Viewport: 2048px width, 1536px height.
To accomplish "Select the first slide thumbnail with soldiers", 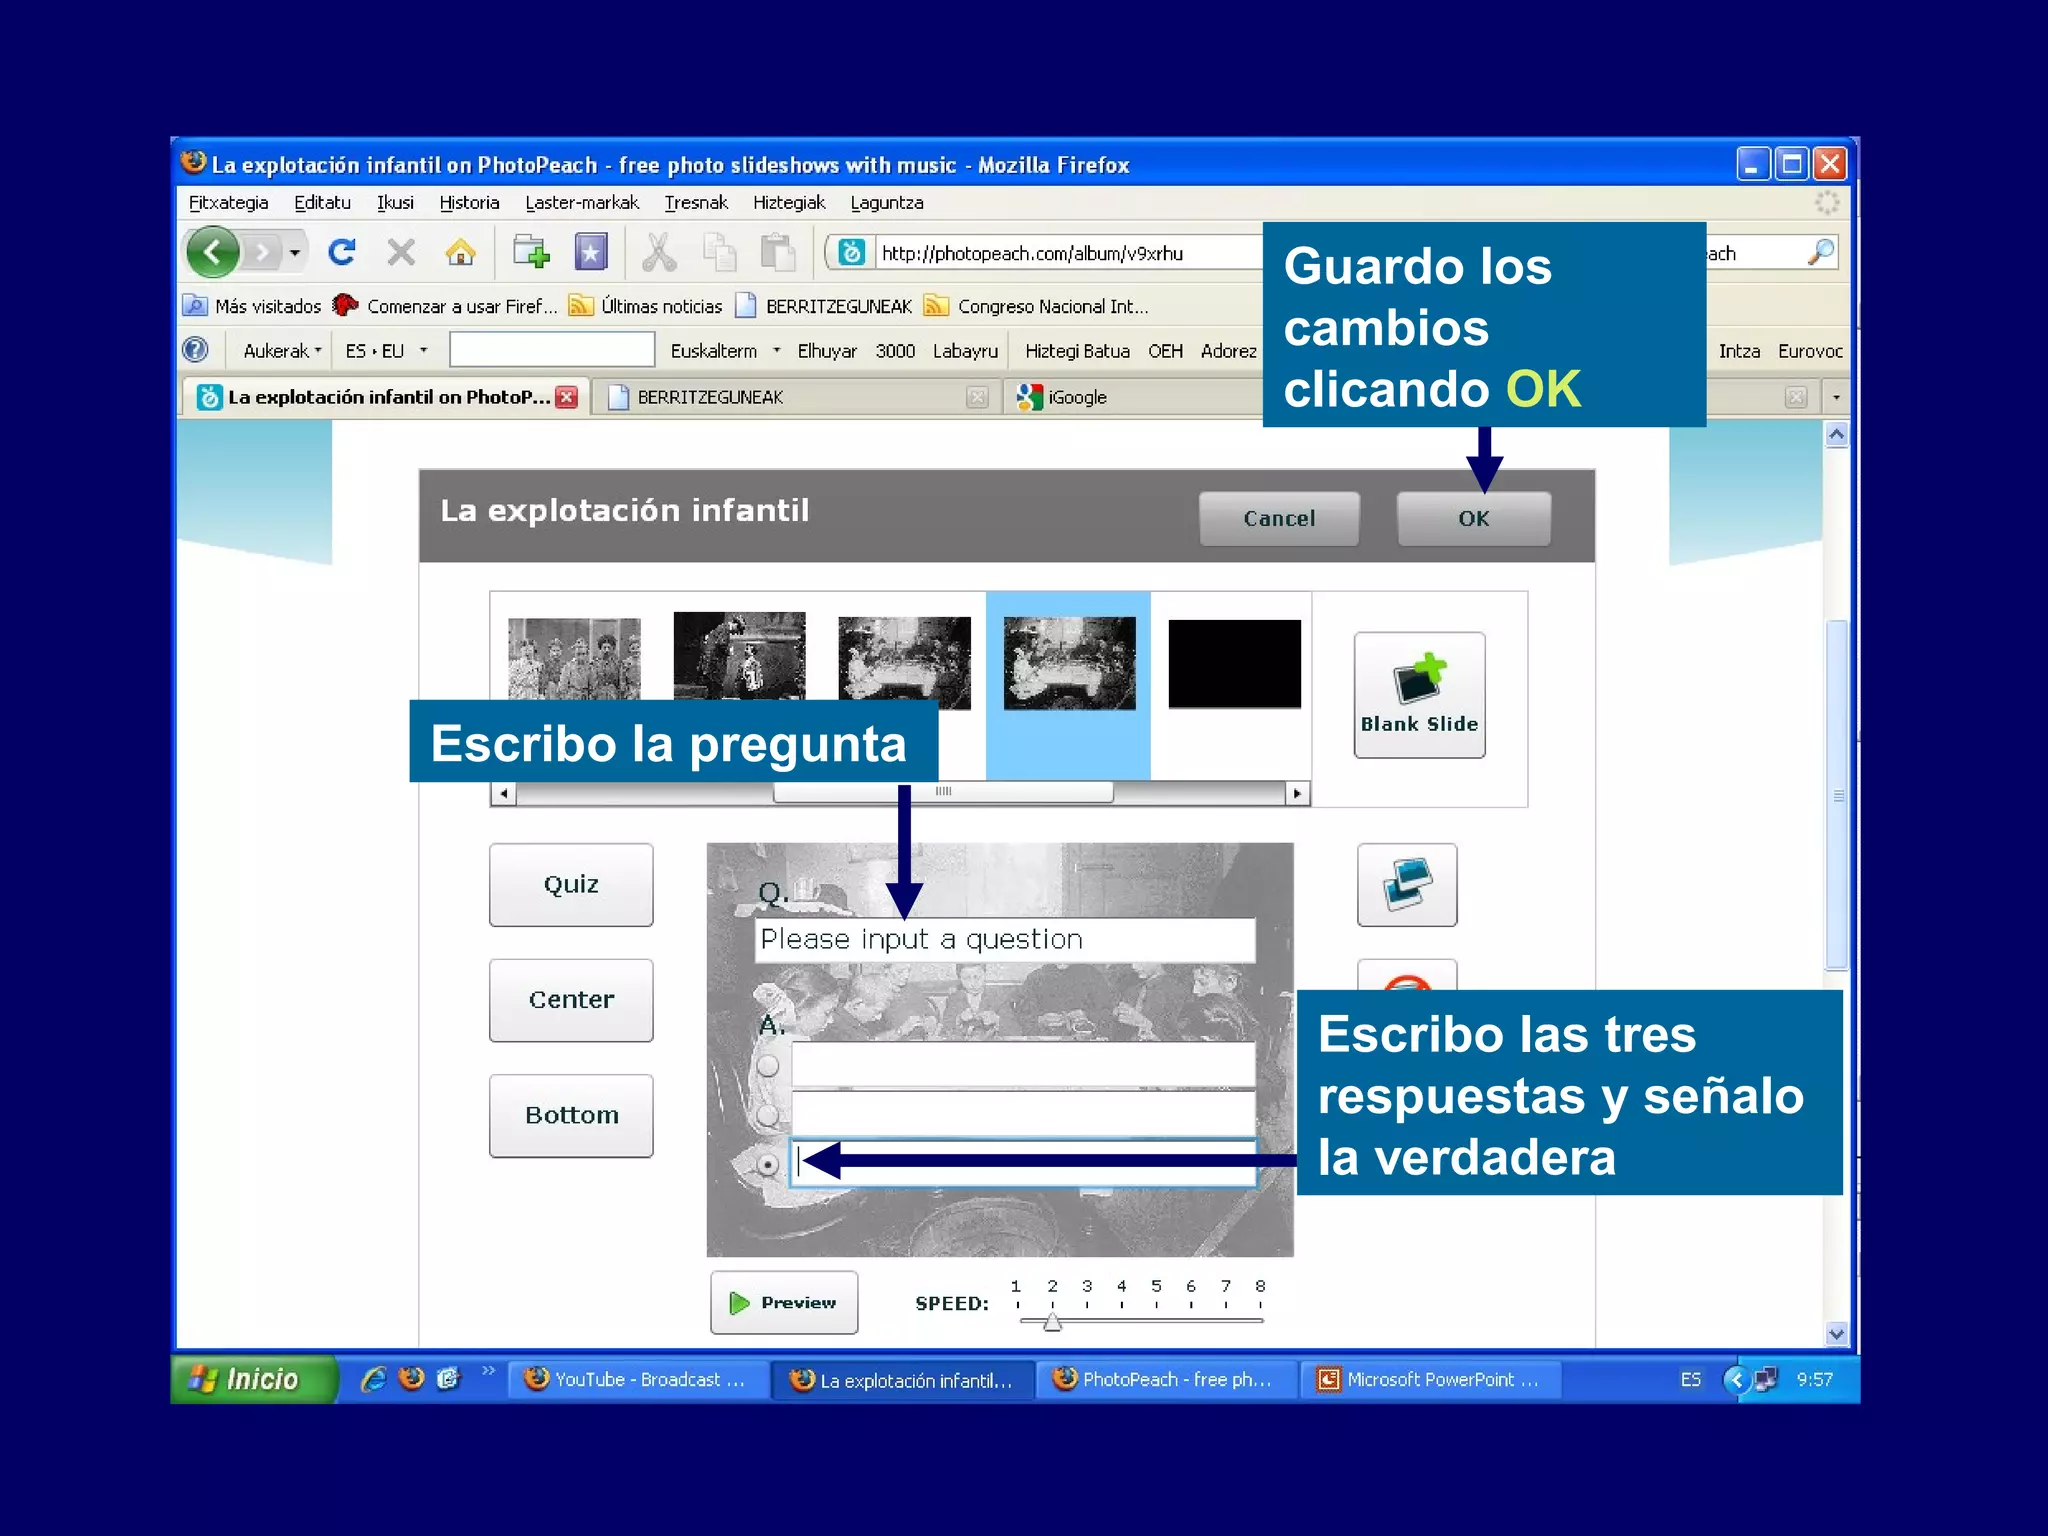I will (x=574, y=658).
